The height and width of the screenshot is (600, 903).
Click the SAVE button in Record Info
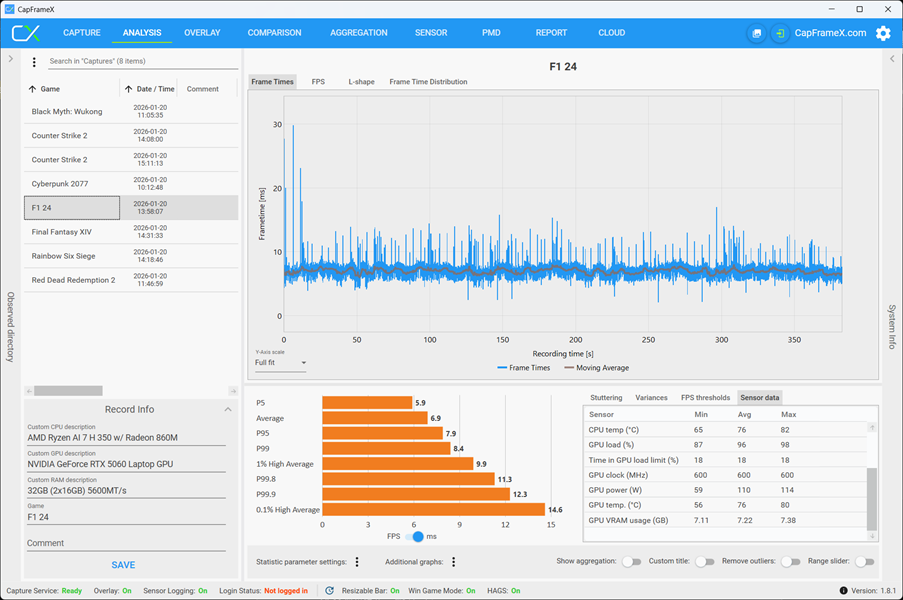pyautogui.click(x=123, y=565)
